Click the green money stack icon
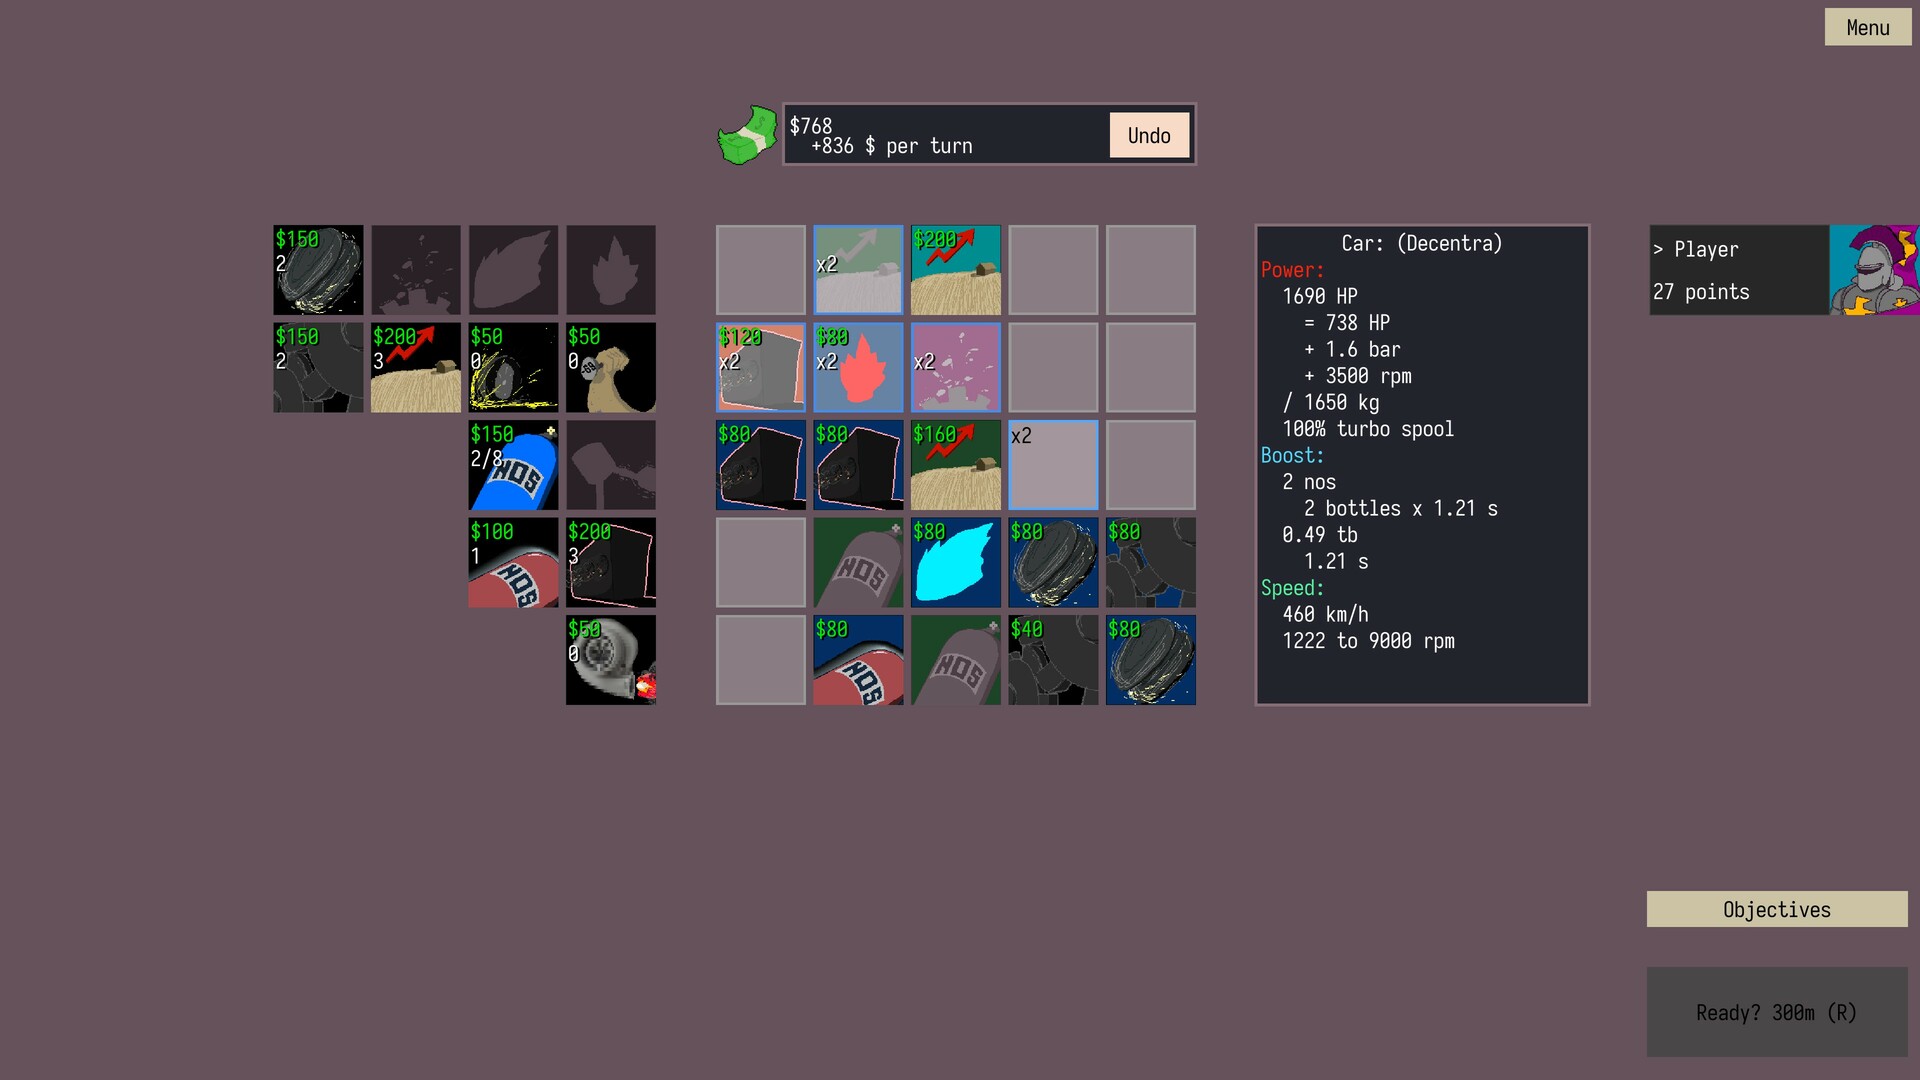This screenshot has width=1920, height=1080. tap(747, 135)
